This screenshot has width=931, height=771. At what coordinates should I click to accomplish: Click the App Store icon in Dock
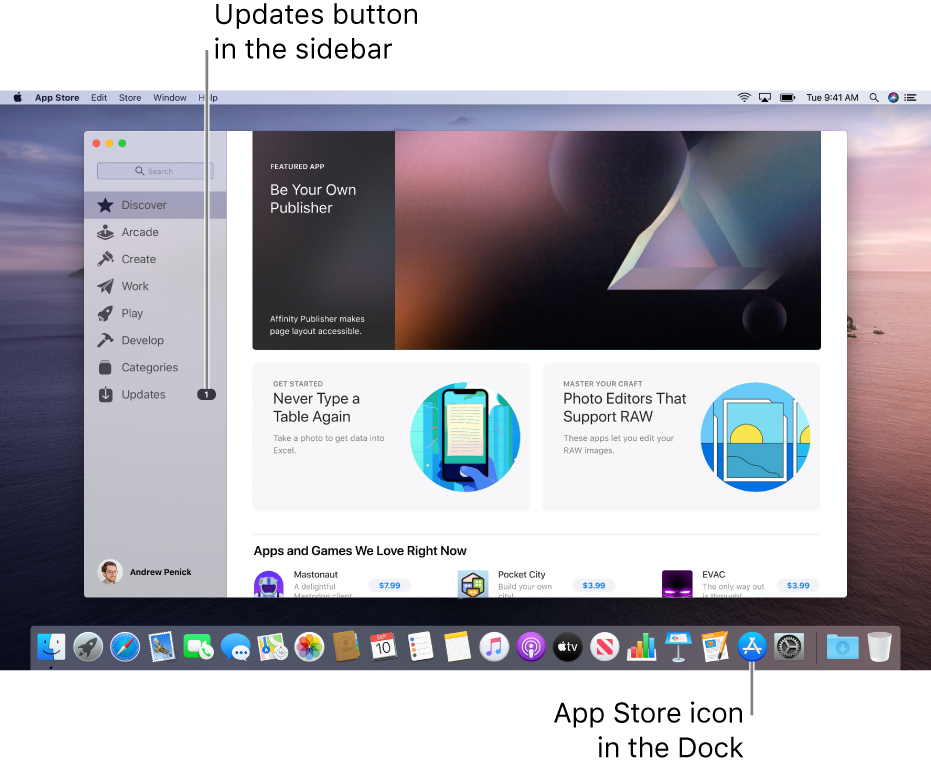click(x=752, y=646)
